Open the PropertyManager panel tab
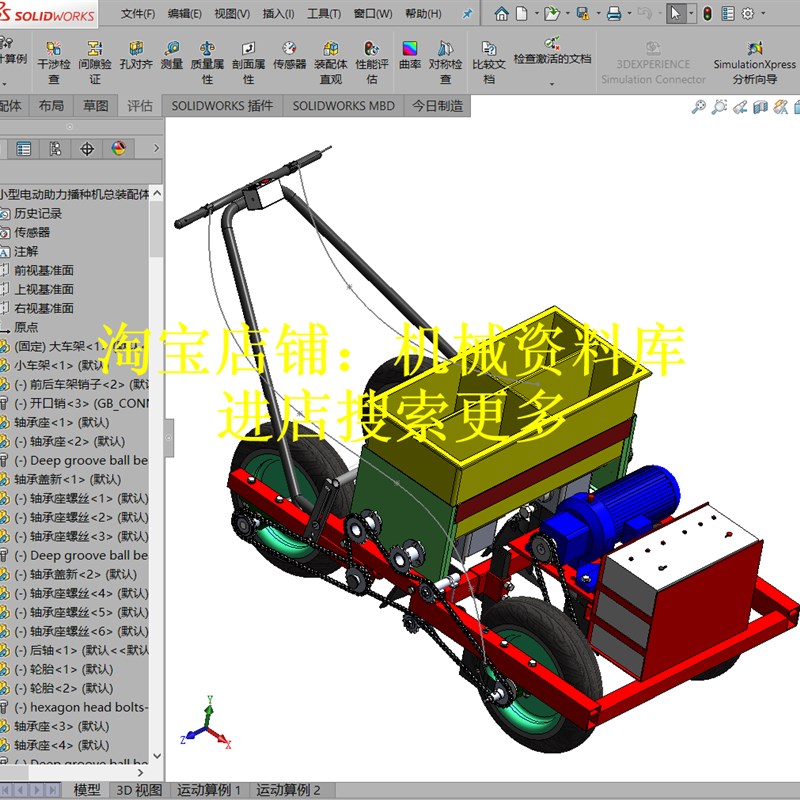 (23, 149)
